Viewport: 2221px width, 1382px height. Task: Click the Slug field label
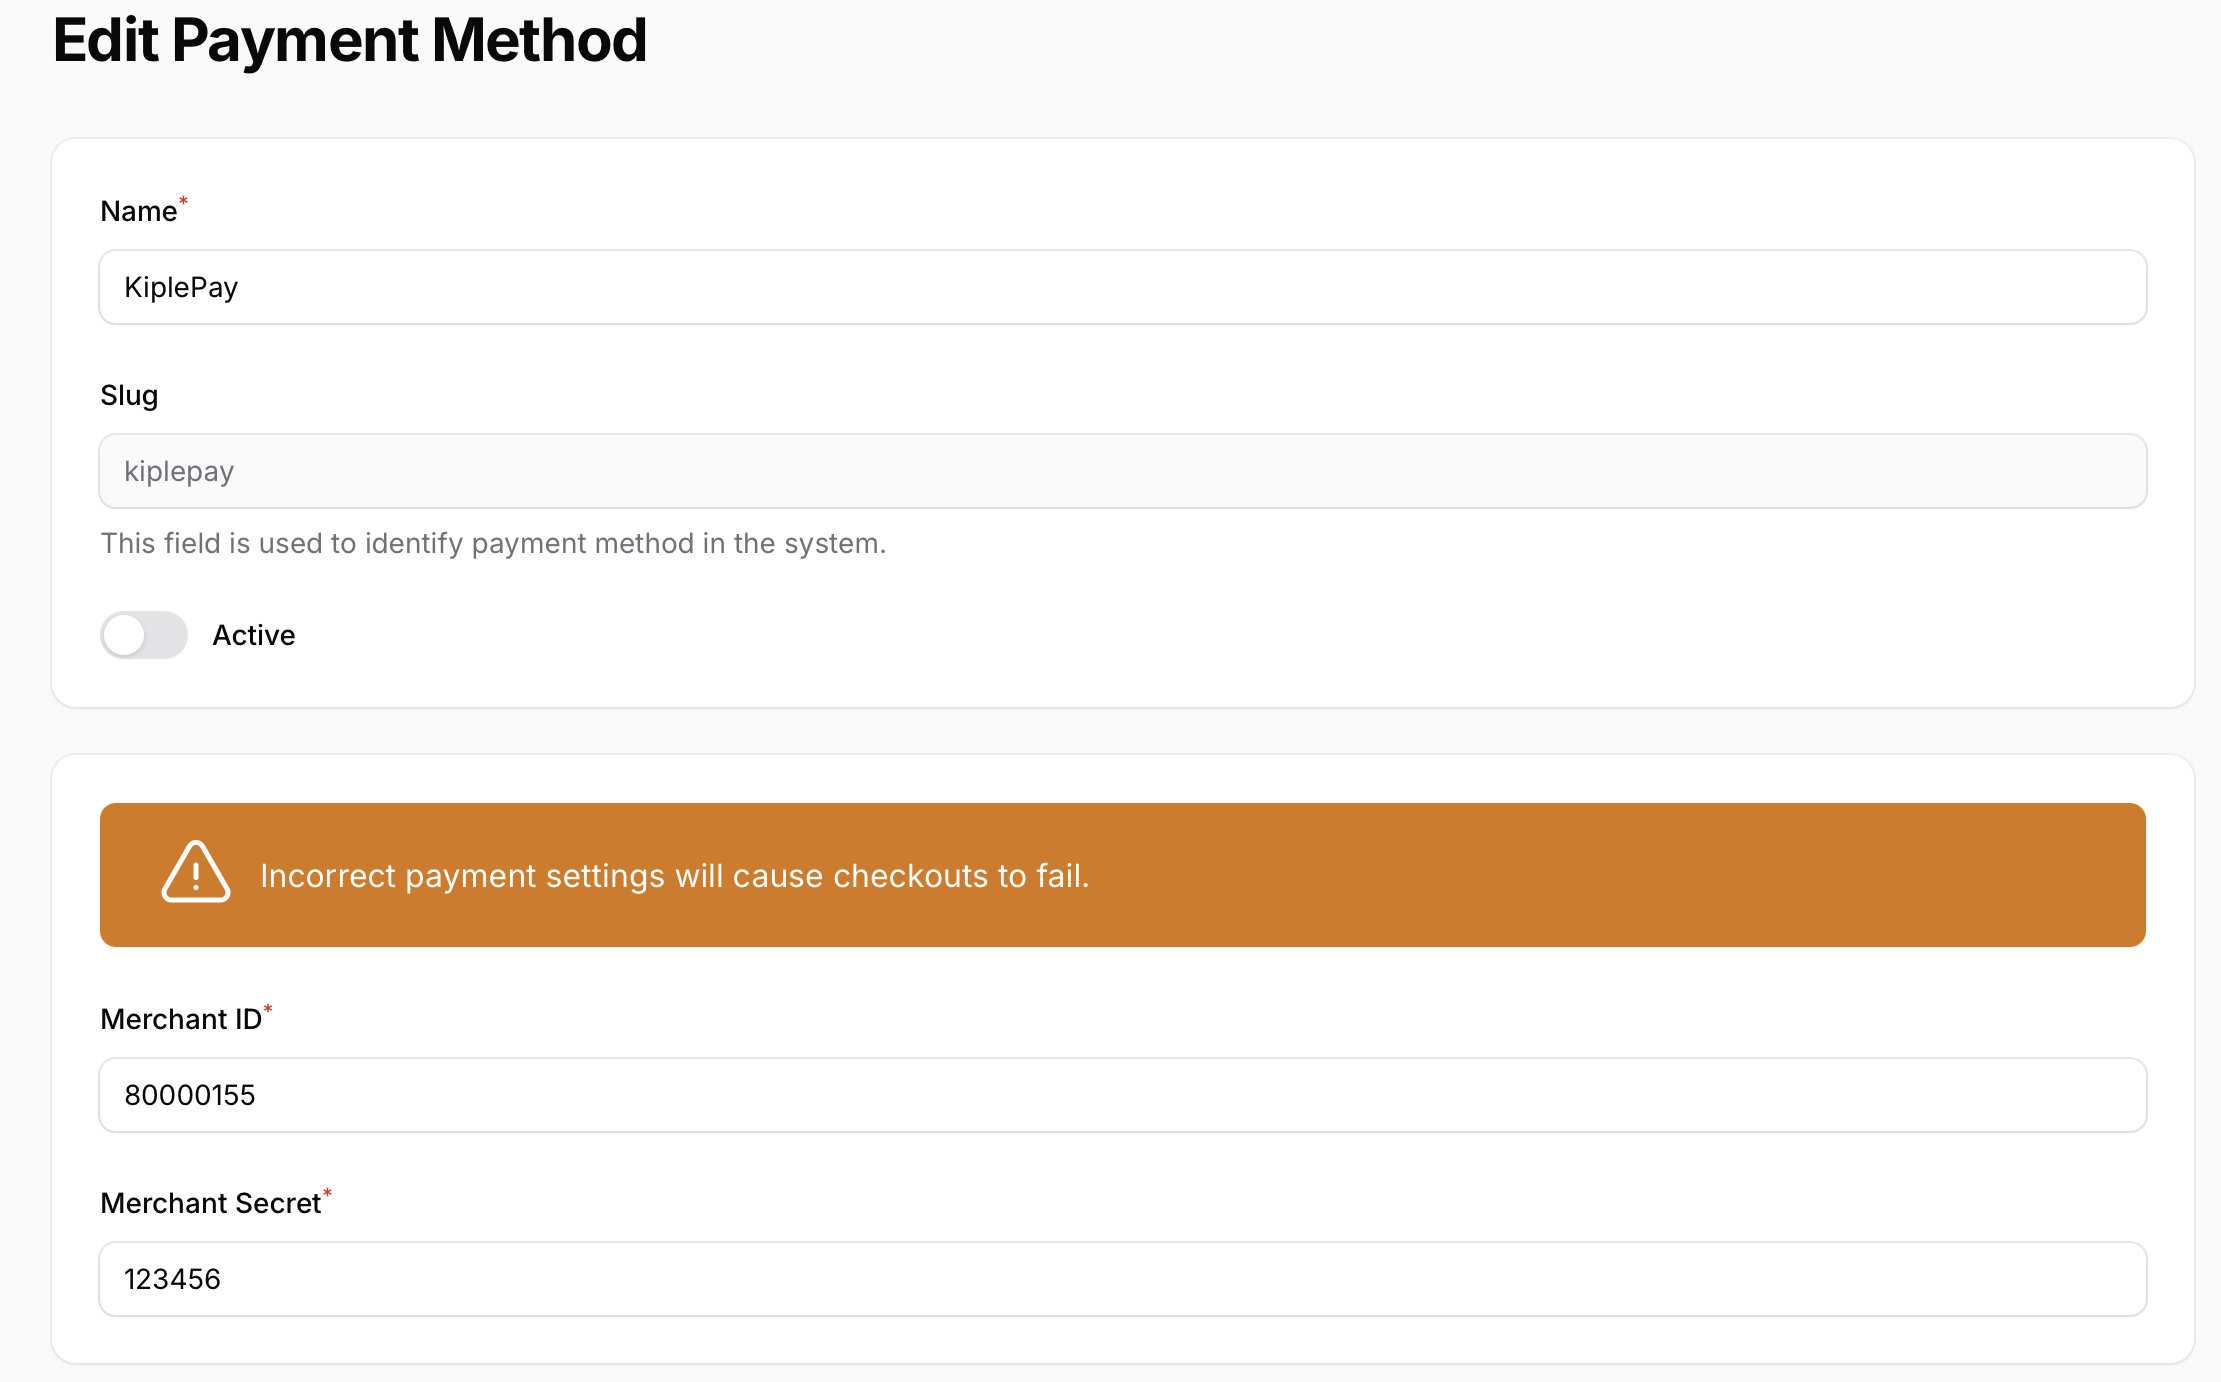pos(129,396)
